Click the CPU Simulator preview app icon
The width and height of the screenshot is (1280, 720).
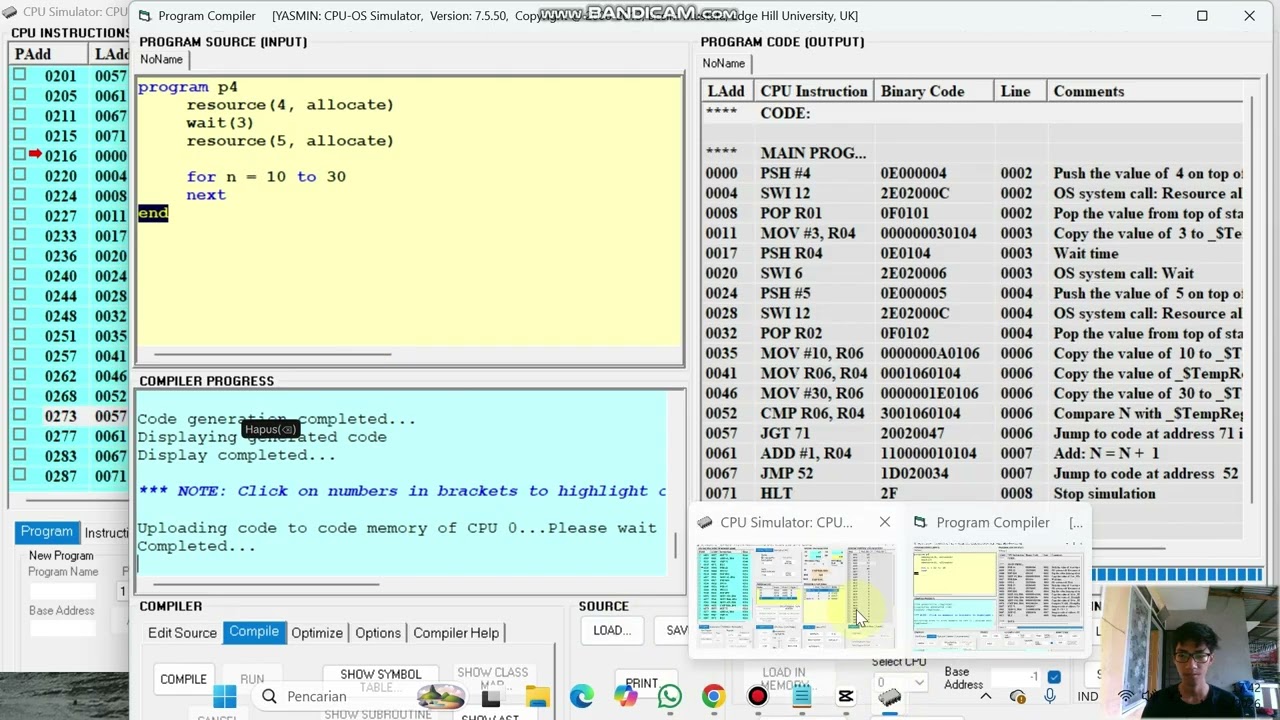coord(705,522)
